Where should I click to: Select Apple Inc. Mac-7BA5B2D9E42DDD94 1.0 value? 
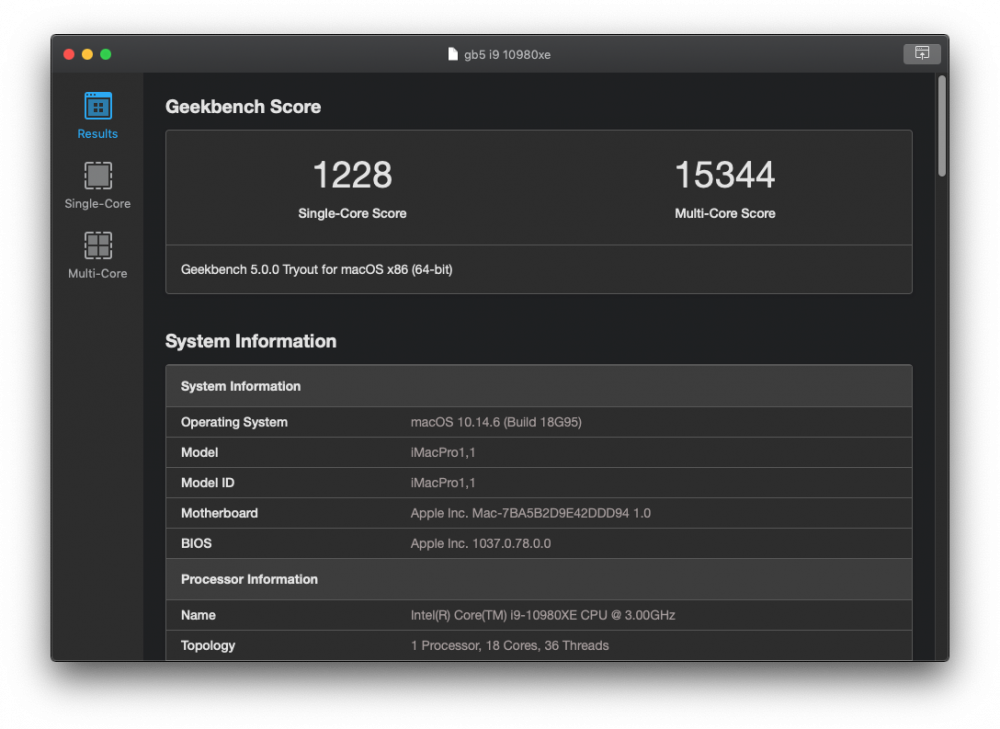click(531, 513)
